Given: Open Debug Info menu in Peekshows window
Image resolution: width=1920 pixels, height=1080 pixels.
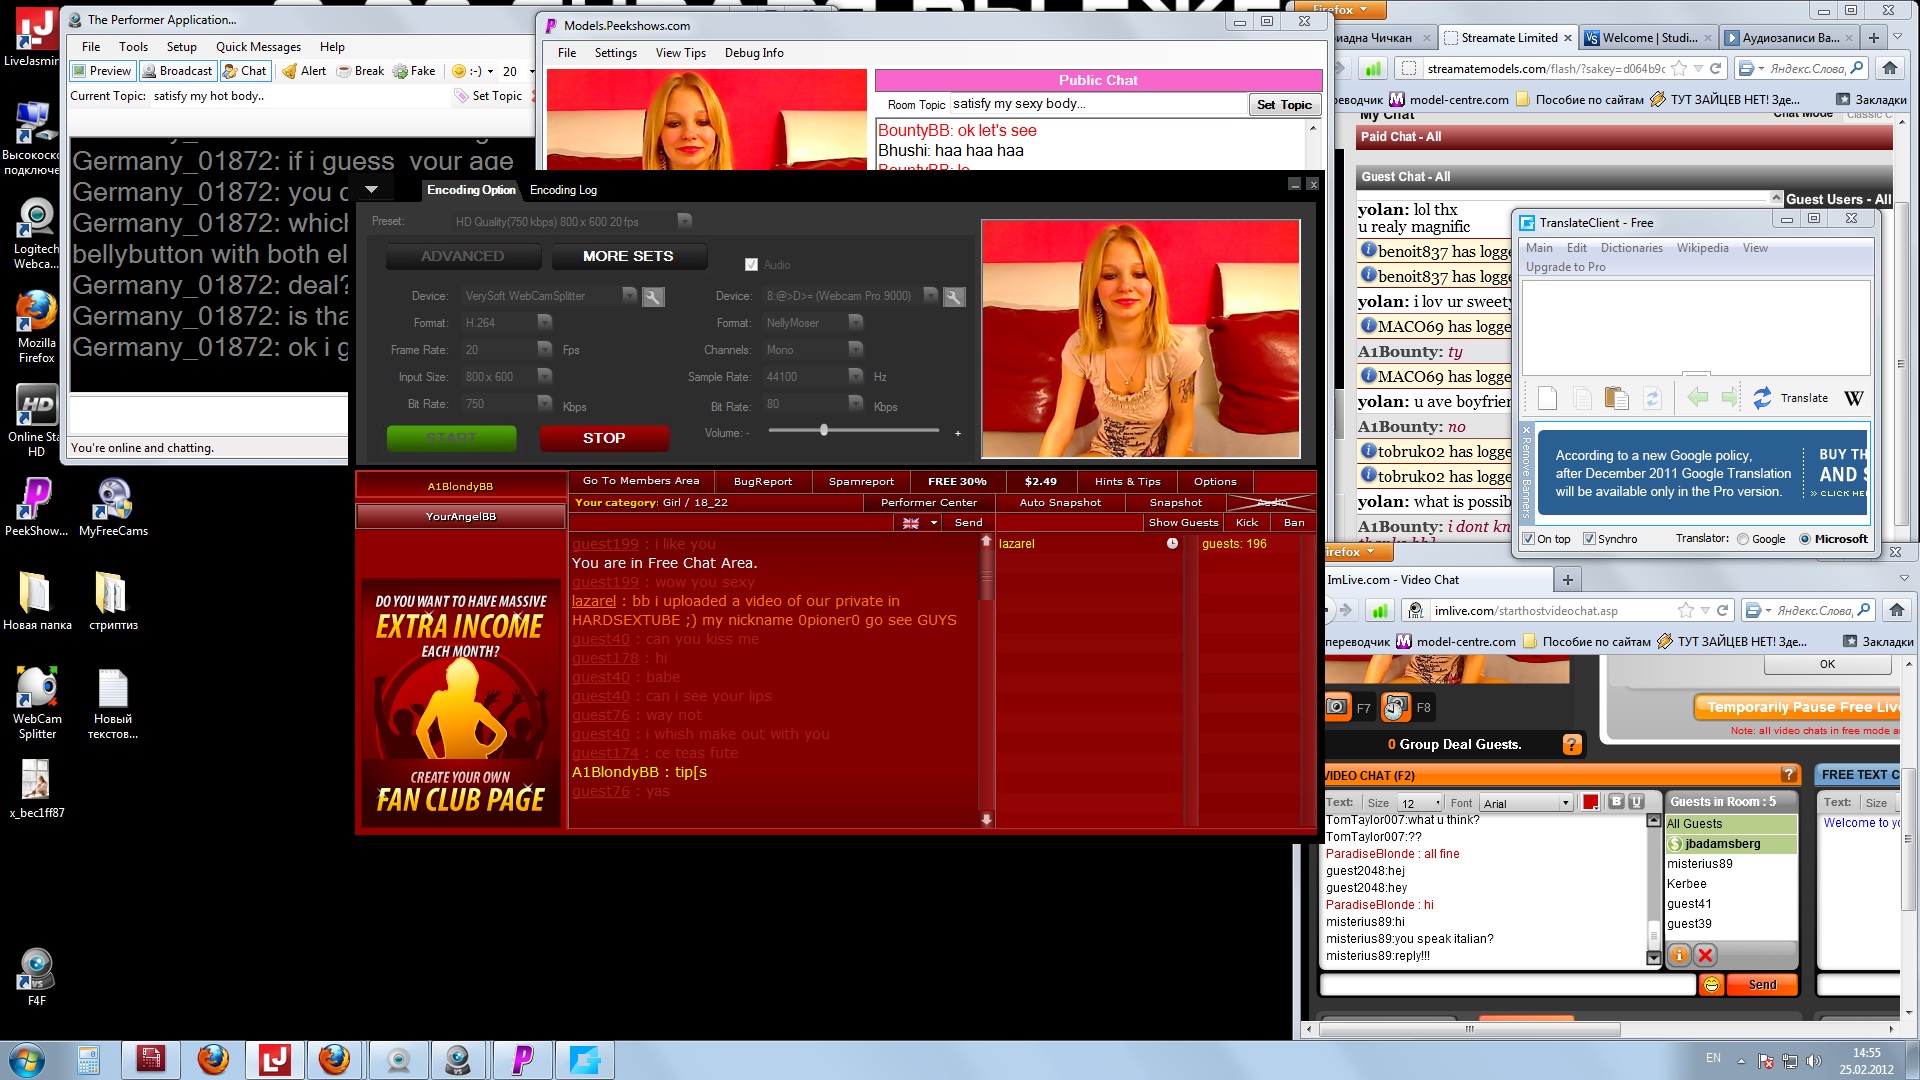Looking at the screenshot, I should coord(754,53).
